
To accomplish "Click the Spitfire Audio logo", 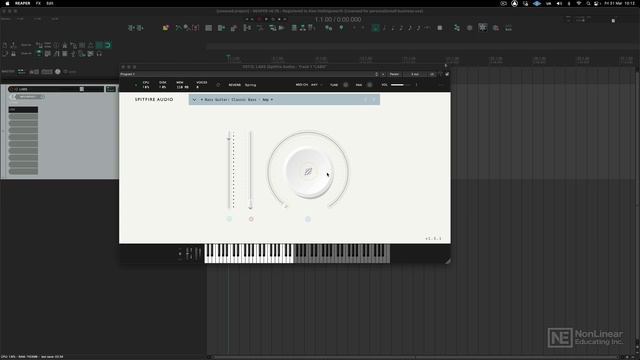I will click(x=154, y=100).
